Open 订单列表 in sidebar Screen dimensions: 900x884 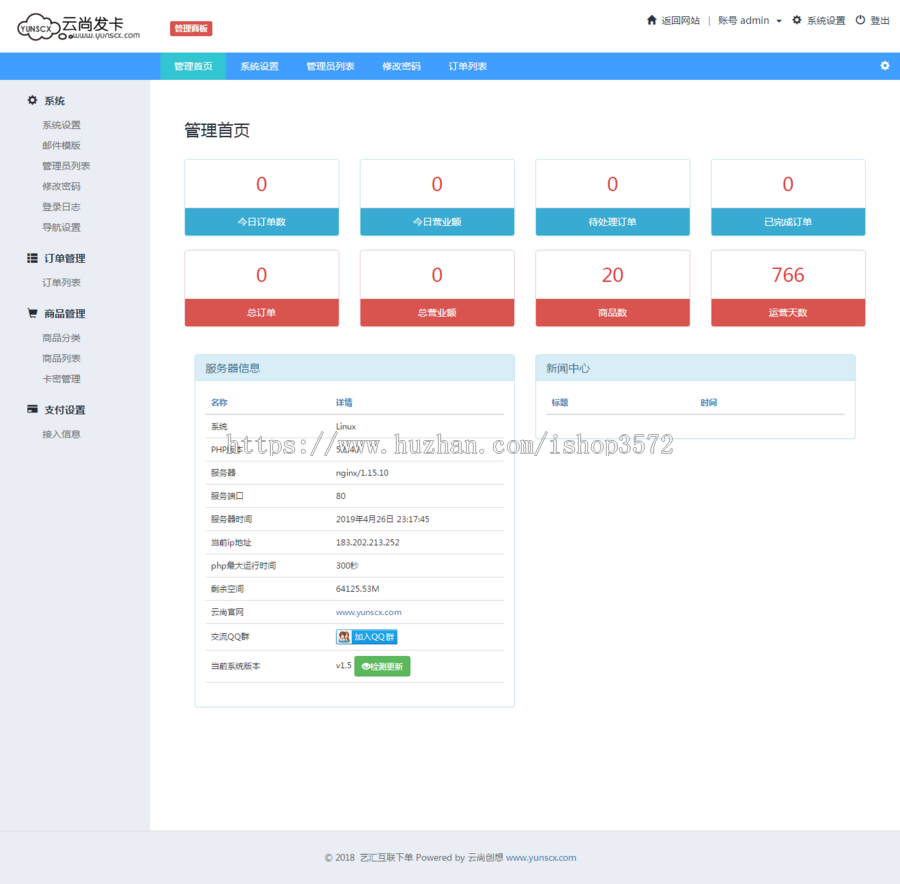[61, 282]
